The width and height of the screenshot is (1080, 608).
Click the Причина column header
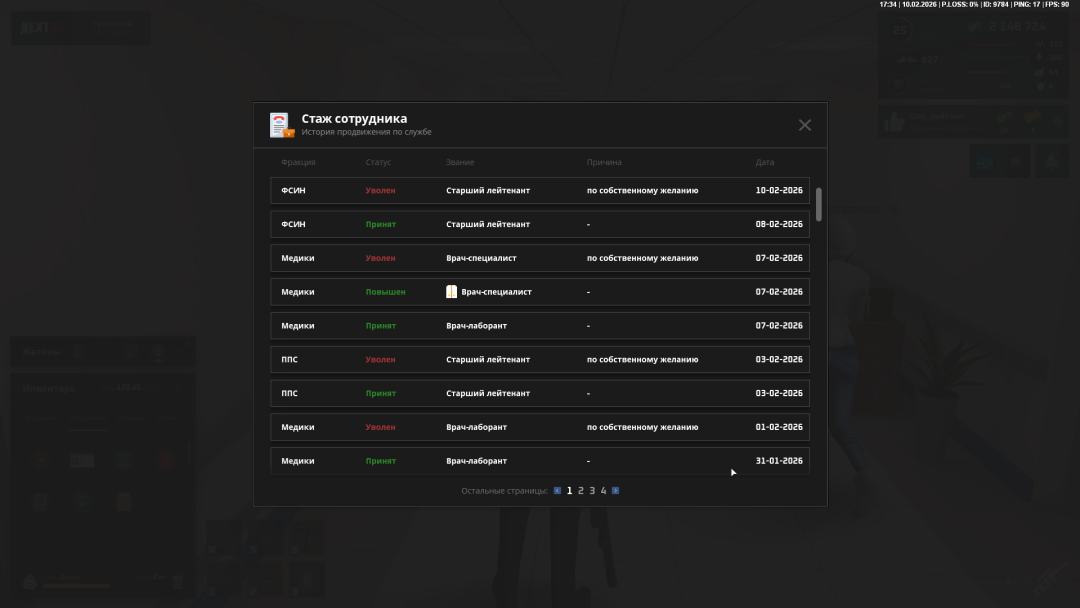click(x=604, y=162)
